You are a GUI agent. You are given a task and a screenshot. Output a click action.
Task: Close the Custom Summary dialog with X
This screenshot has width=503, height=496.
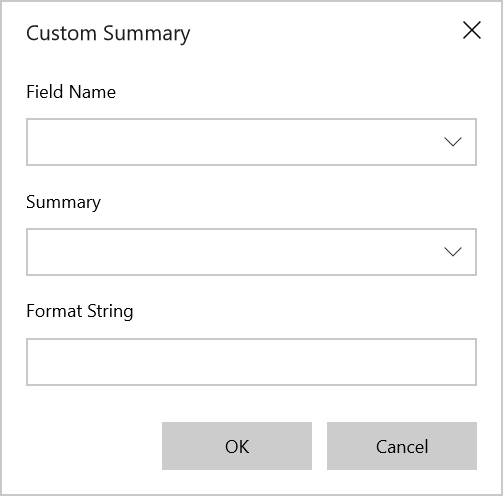coord(472,30)
